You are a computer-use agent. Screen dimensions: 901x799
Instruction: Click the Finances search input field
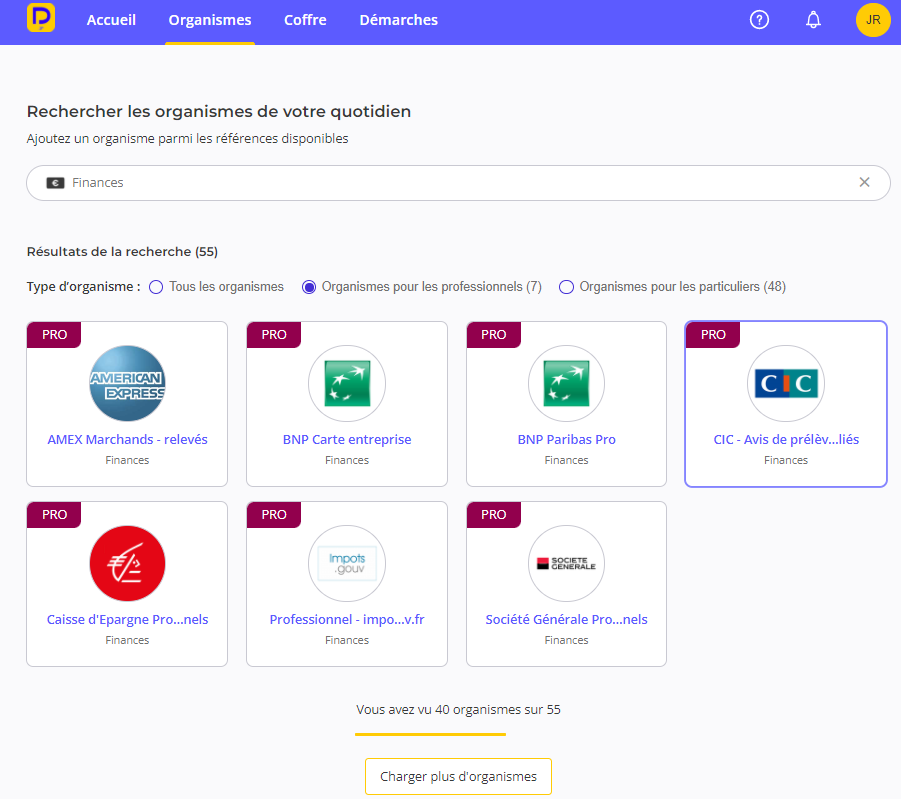[450, 183]
